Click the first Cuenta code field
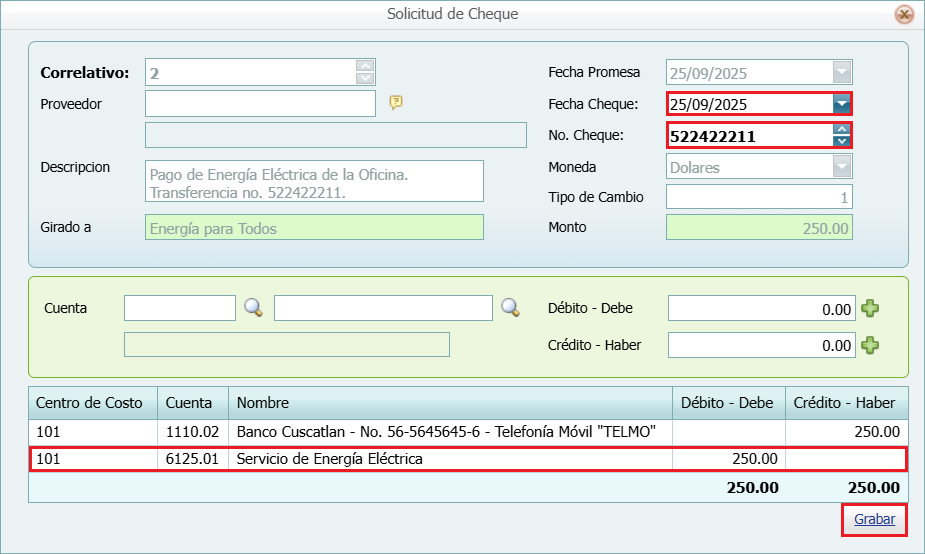The width and height of the screenshot is (925, 554). point(180,308)
